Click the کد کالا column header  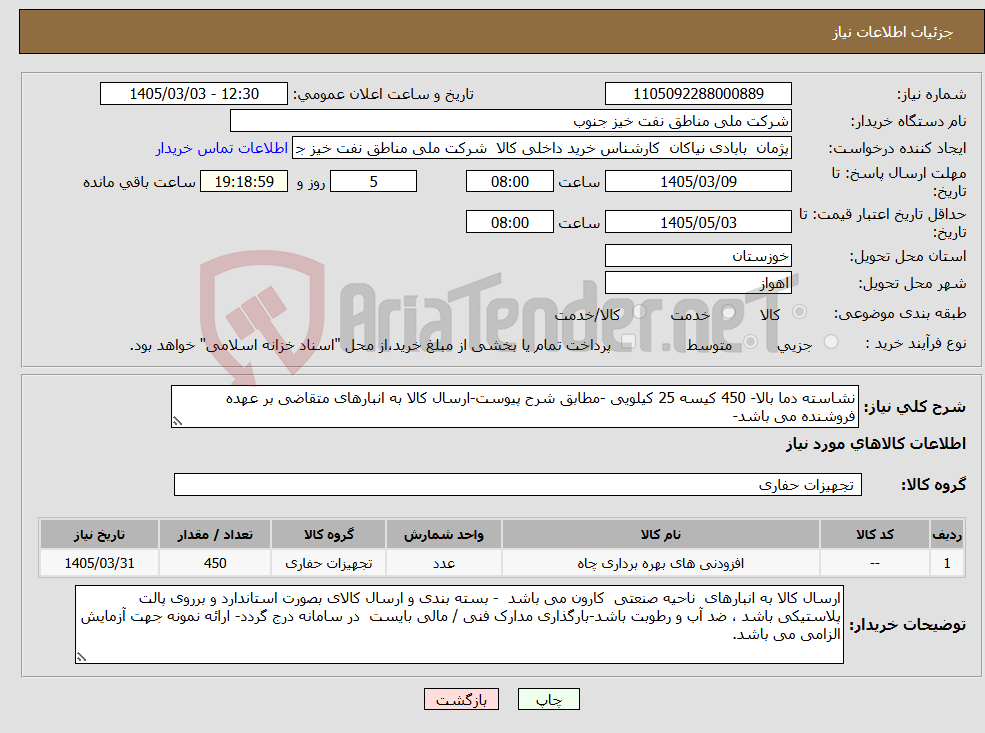coord(874,535)
